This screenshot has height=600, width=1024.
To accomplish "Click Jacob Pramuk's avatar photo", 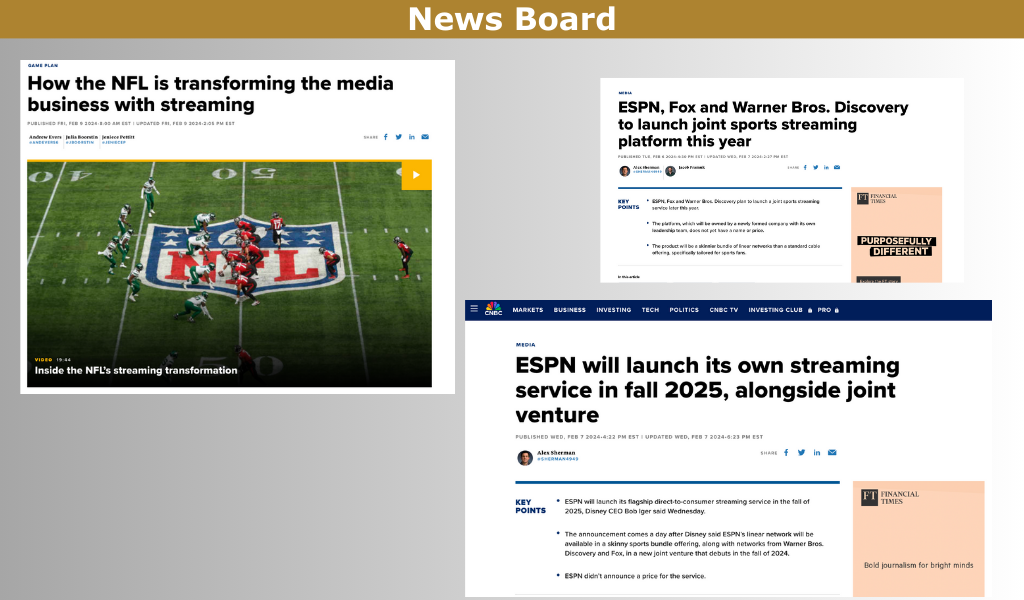I will pyautogui.click(x=670, y=171).
